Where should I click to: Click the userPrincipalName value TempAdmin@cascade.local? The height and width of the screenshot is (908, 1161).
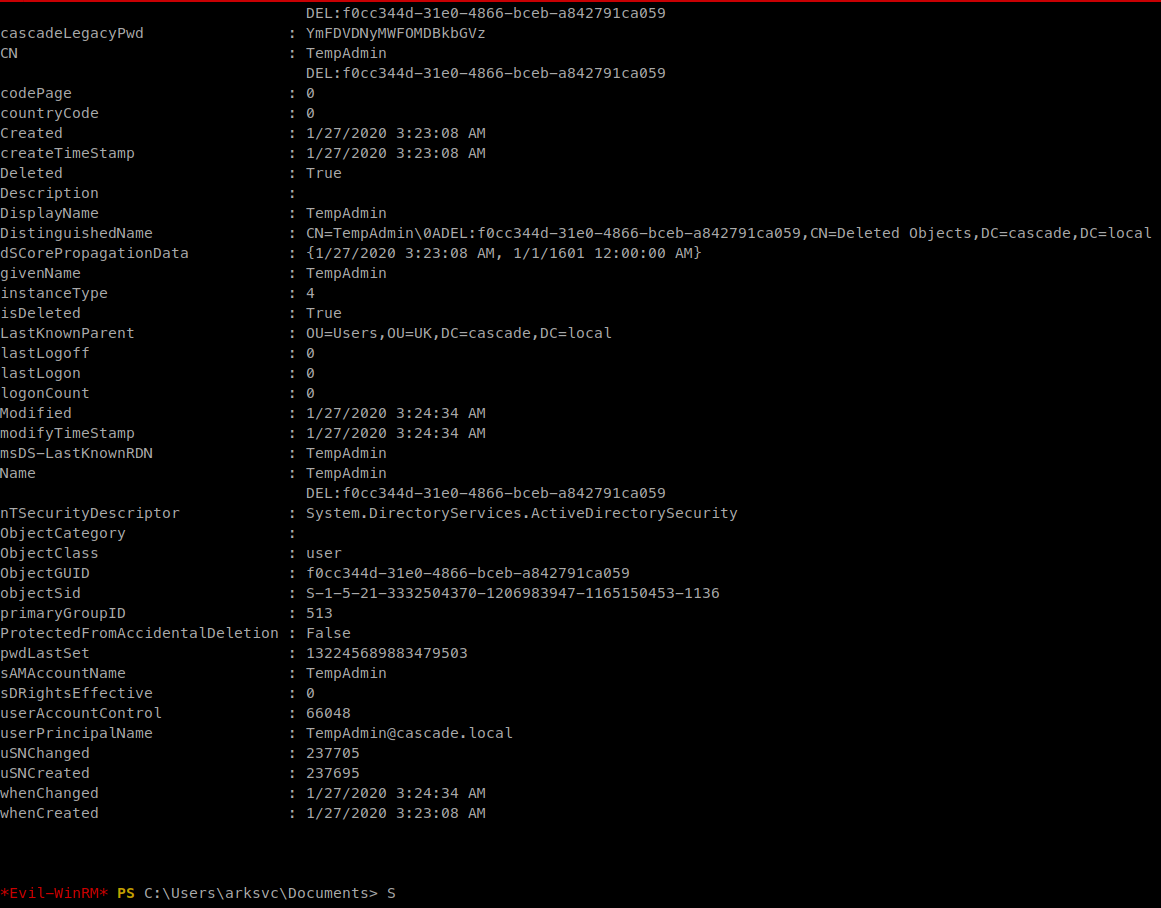pyautogui.click(x=409, y=733)
